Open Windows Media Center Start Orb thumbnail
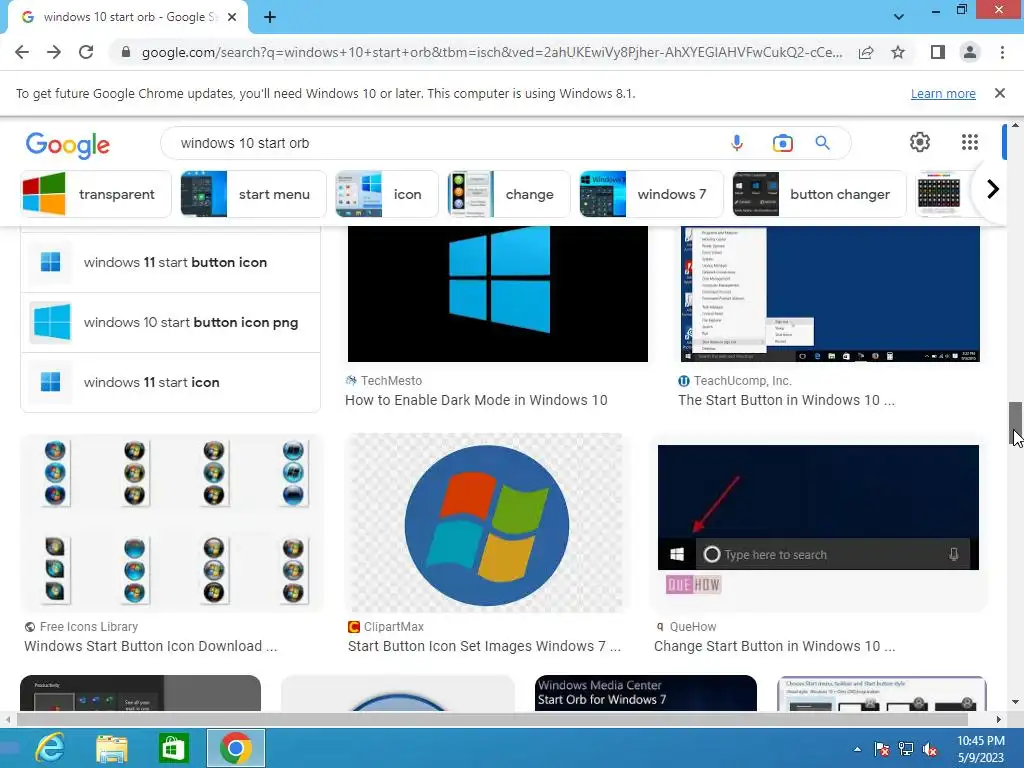 pos(645,693)
